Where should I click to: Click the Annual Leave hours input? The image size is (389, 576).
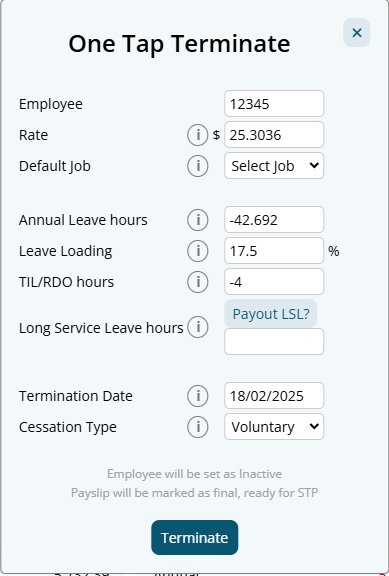click(274, 220)
